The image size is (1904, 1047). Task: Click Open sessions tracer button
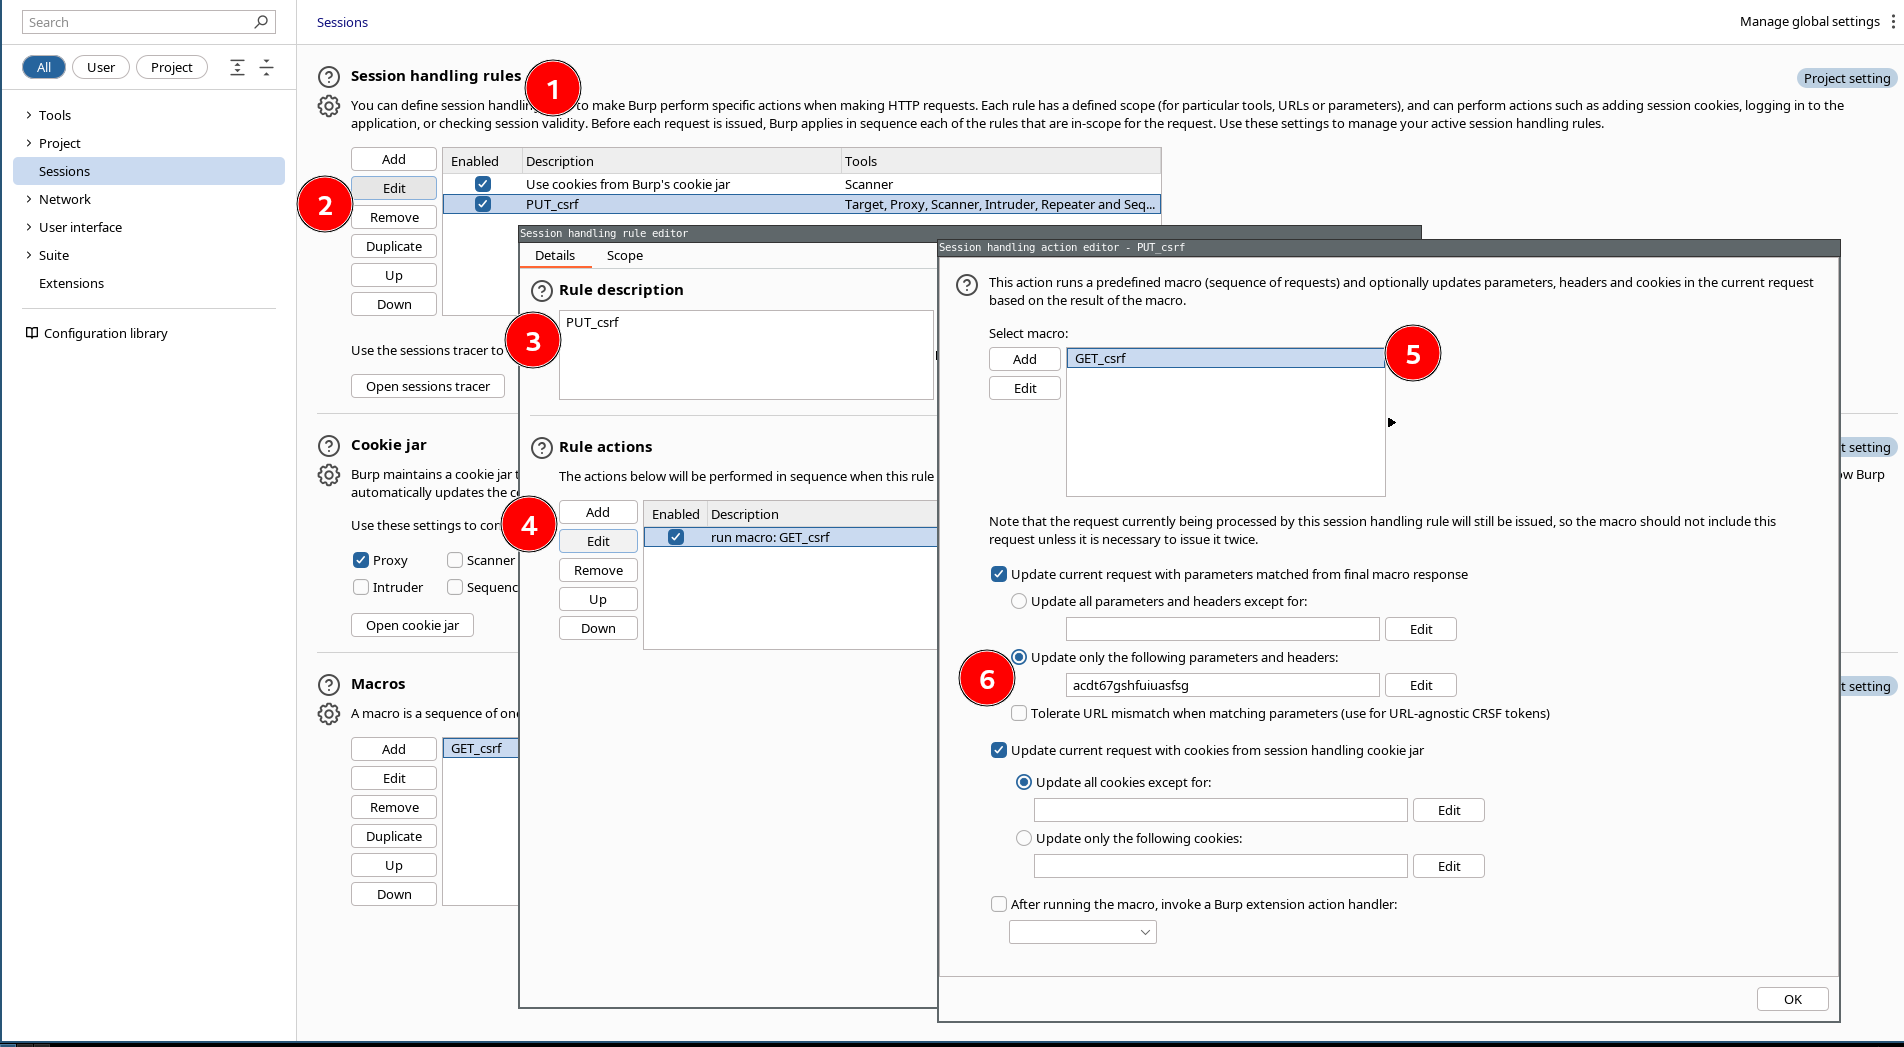pyautogui.click(x=428, y=386)
